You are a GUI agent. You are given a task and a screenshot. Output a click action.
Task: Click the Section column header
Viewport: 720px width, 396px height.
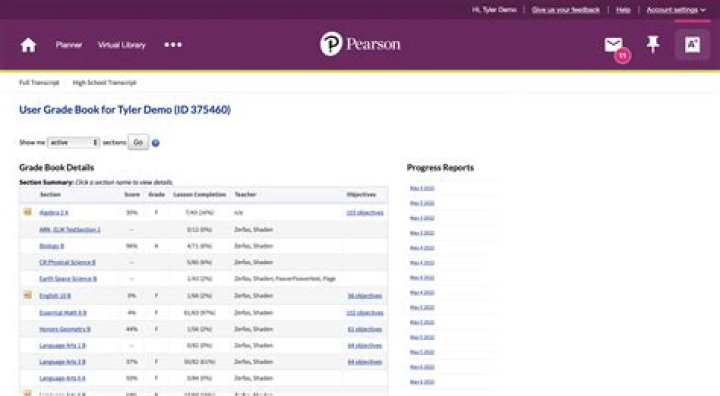pos(50,195)
